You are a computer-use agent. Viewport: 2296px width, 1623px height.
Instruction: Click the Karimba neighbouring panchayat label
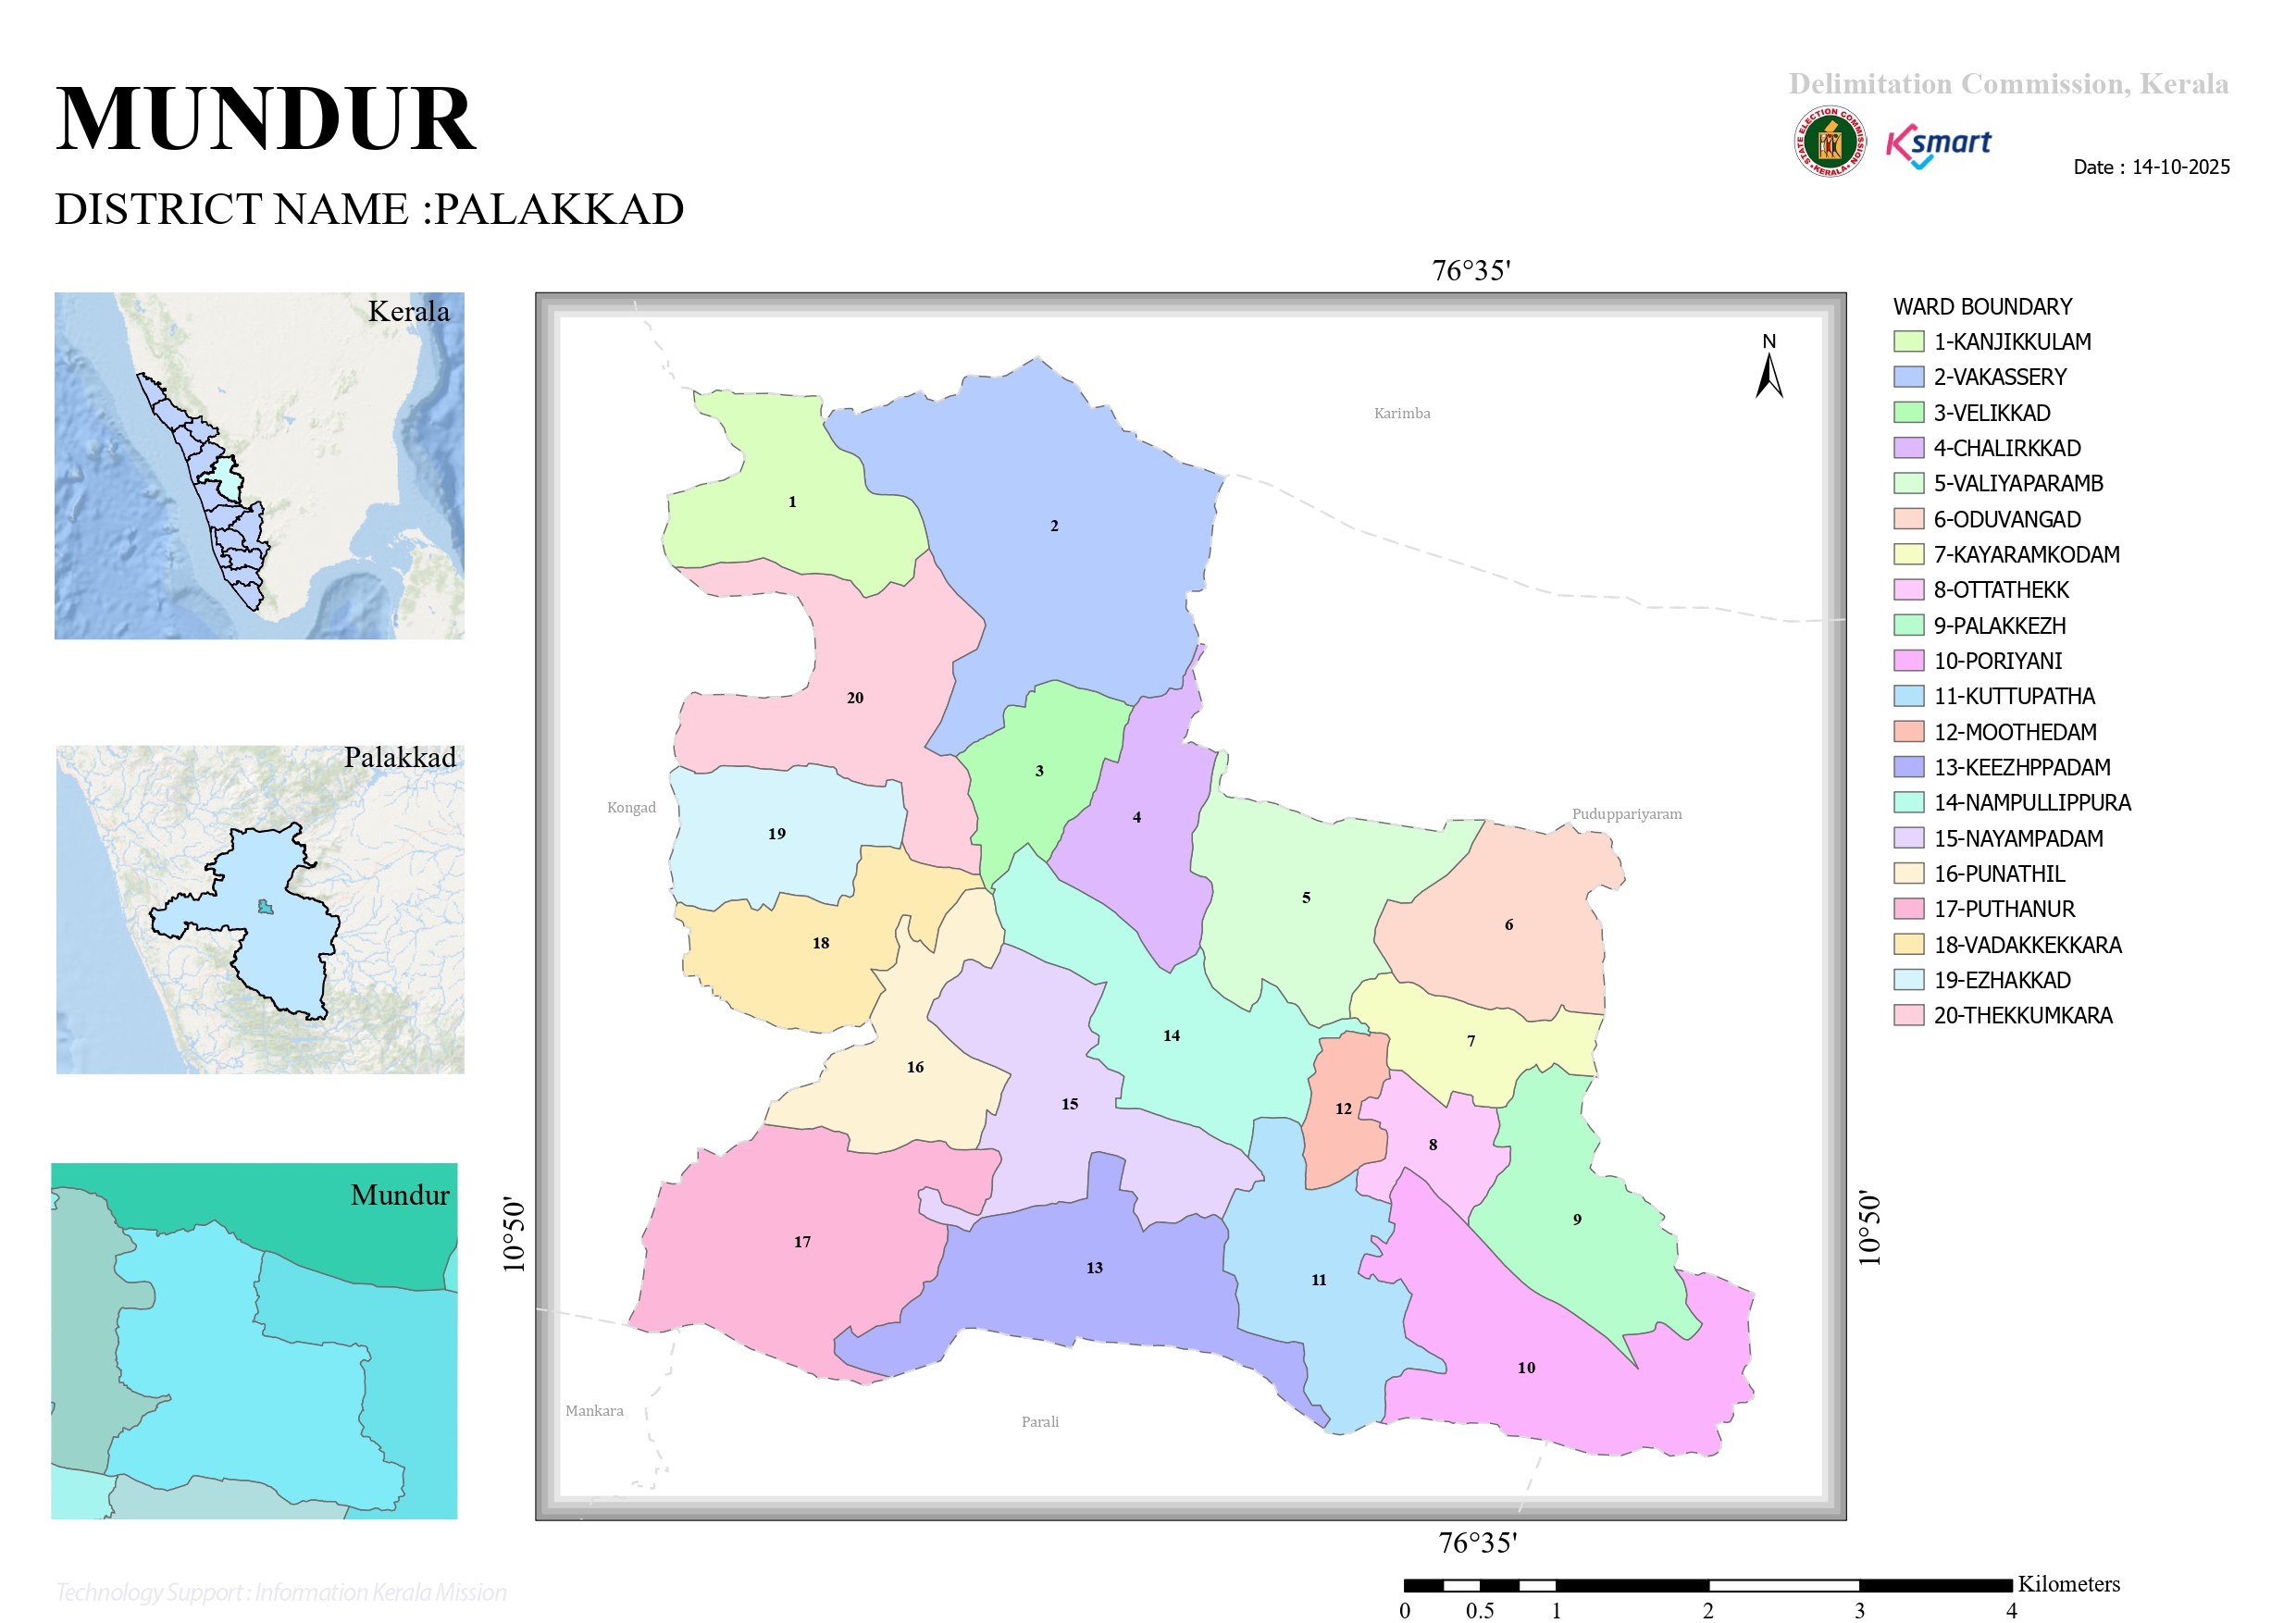pyautogui.click(x=1402, y=413)
